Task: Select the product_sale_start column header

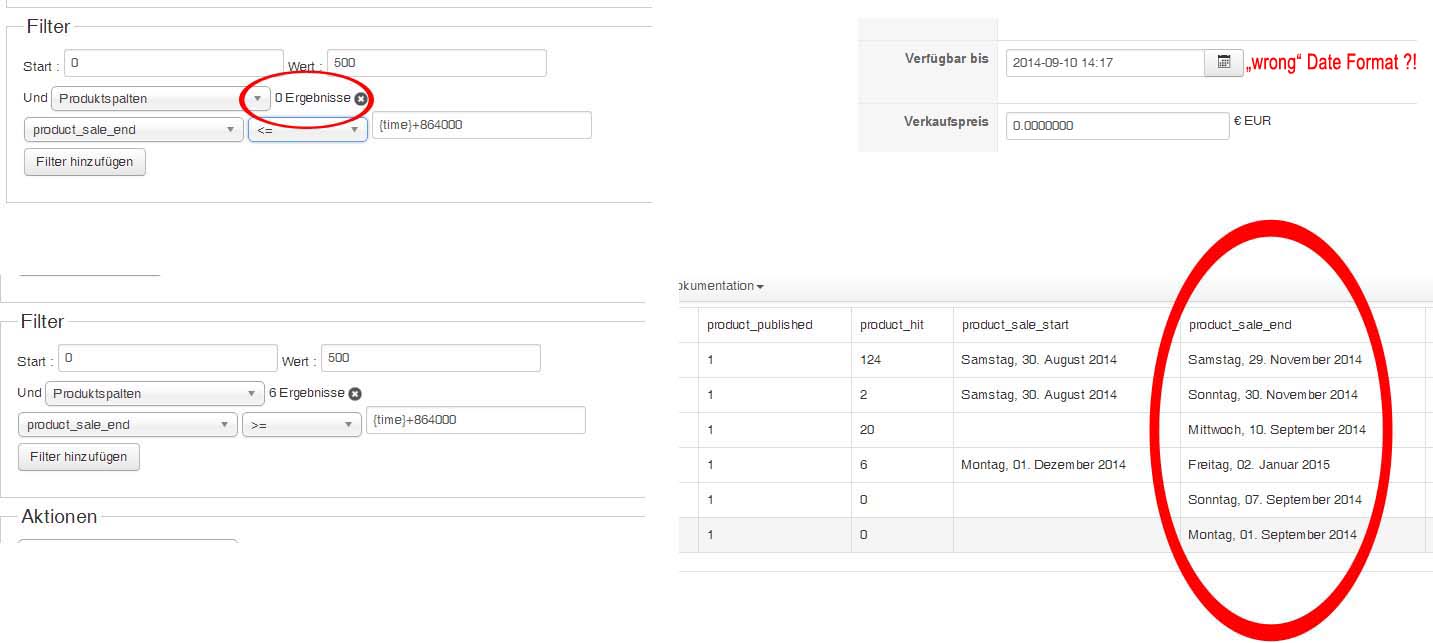Action: click(1016, 325)
